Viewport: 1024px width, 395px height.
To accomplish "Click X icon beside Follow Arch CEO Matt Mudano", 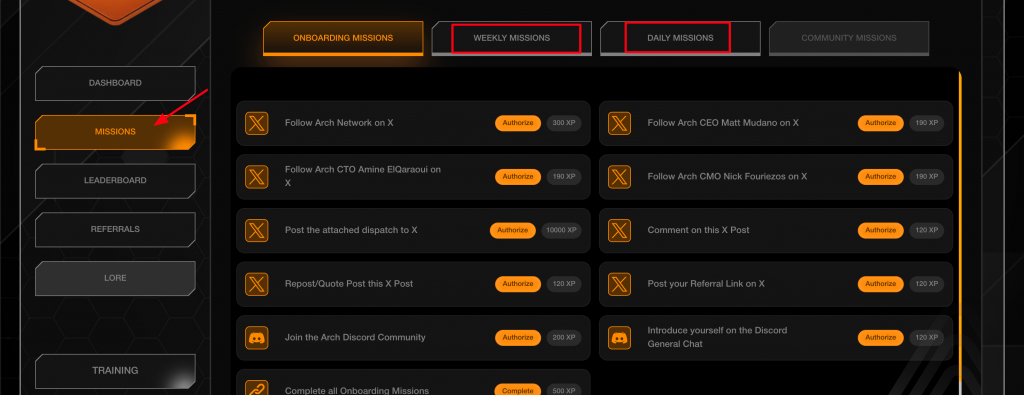I will click(x=619, y=123).
